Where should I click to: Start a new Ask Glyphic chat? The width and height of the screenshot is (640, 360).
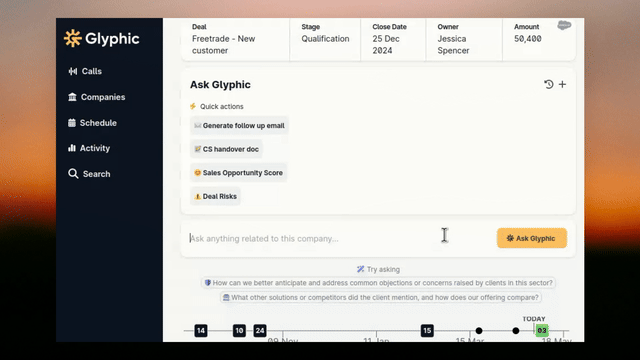pos(562,84)
